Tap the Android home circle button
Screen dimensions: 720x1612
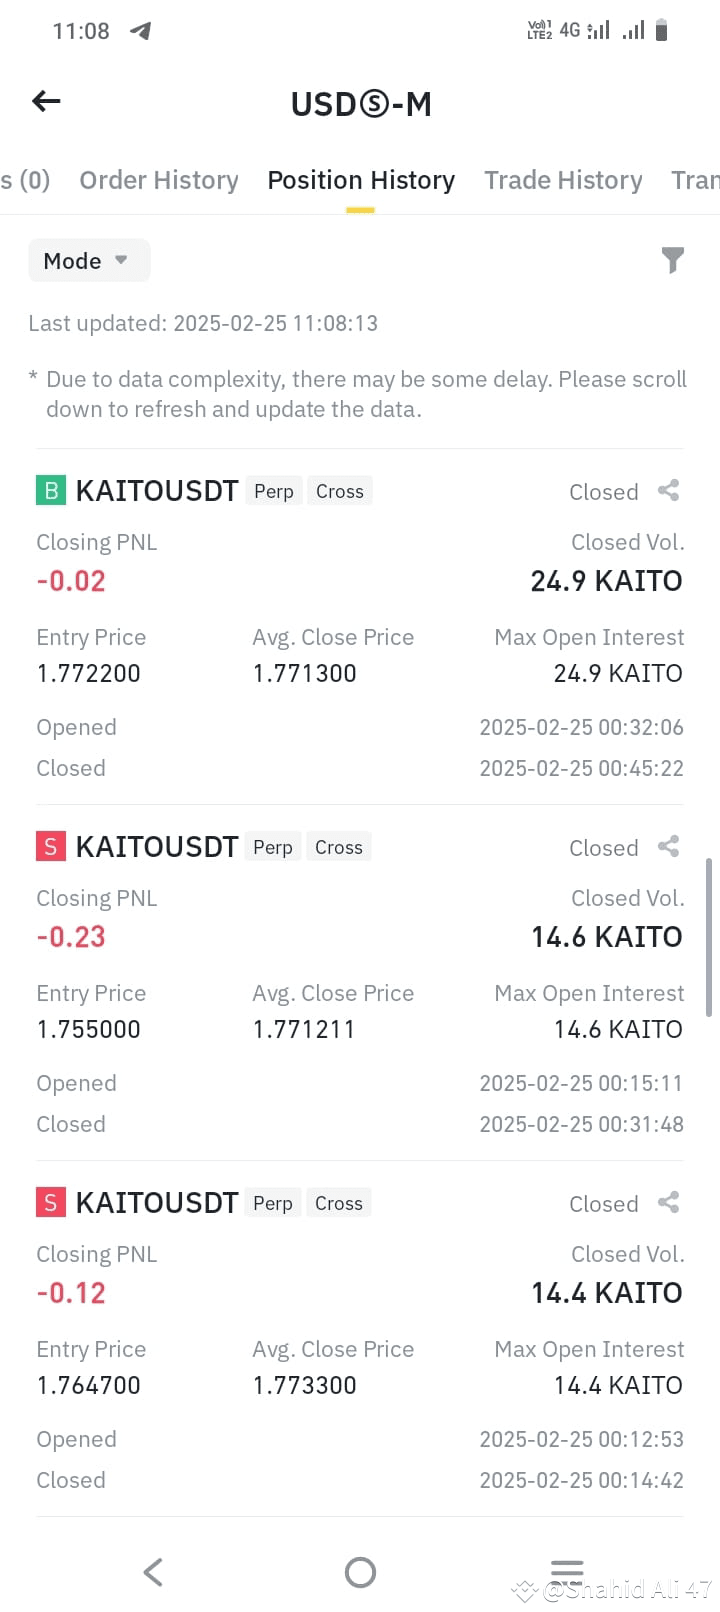pos(360,1572)
